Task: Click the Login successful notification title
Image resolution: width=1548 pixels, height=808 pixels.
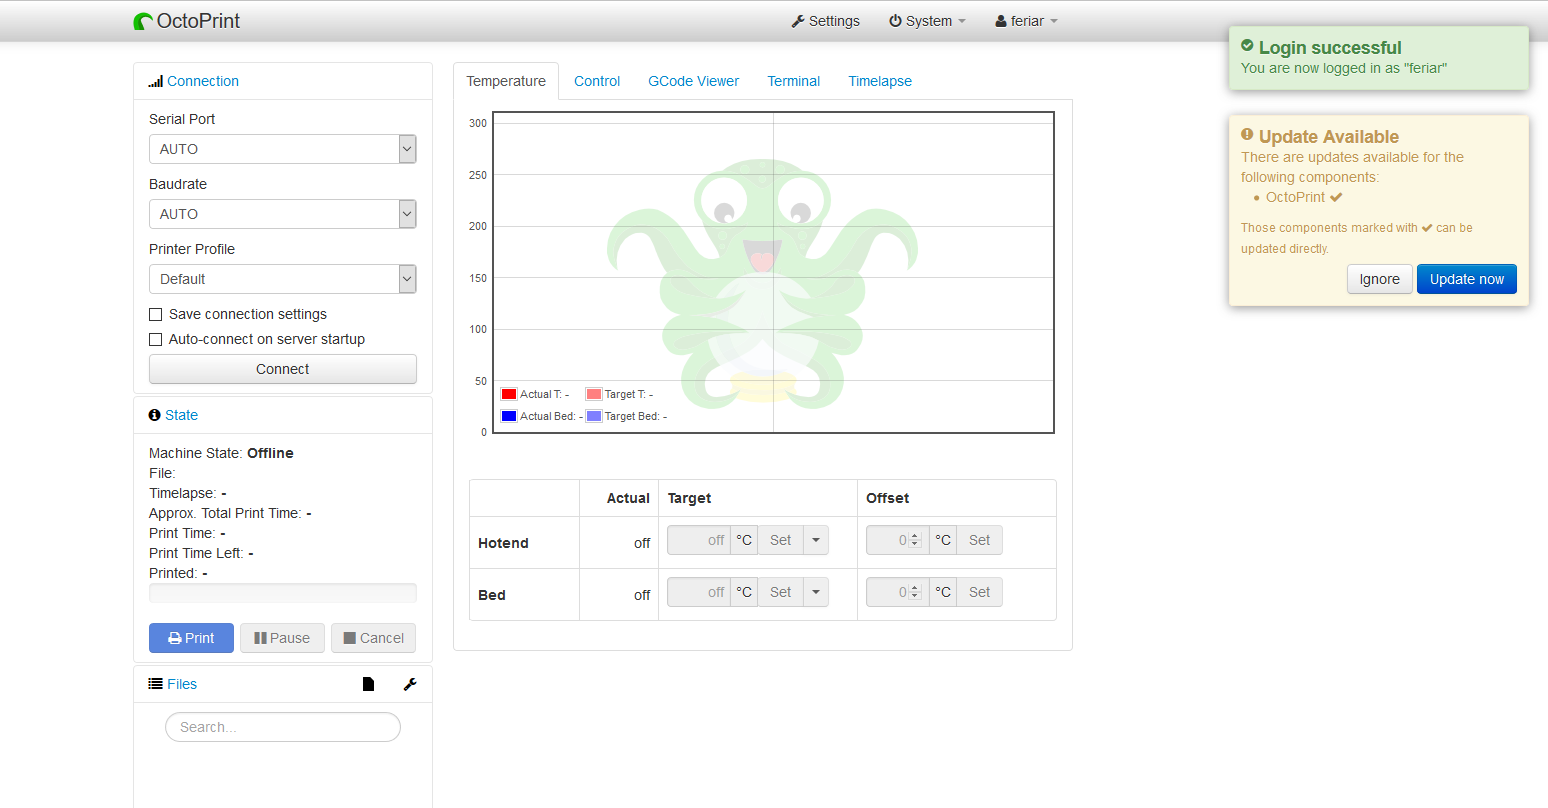Action: [x=1330, y=47]
